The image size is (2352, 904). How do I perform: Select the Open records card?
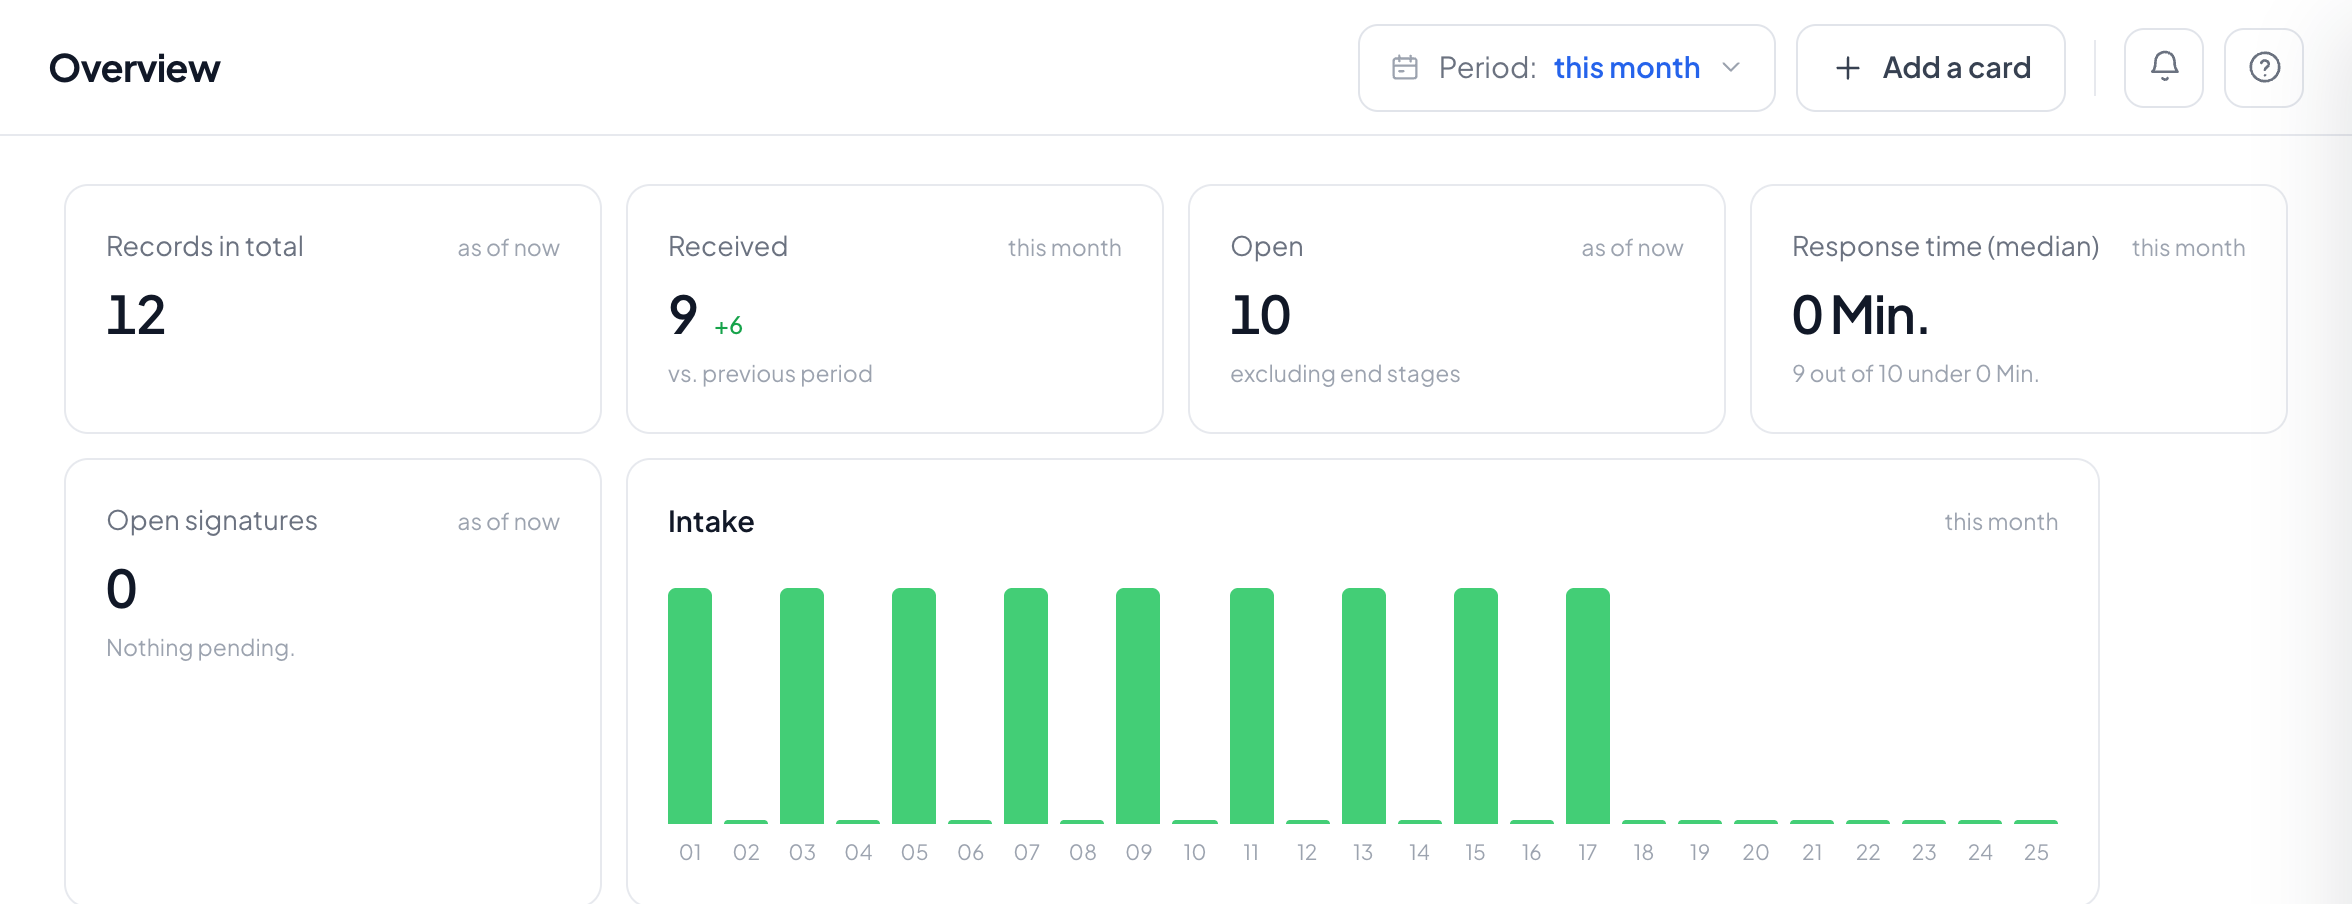[1457, 309]
